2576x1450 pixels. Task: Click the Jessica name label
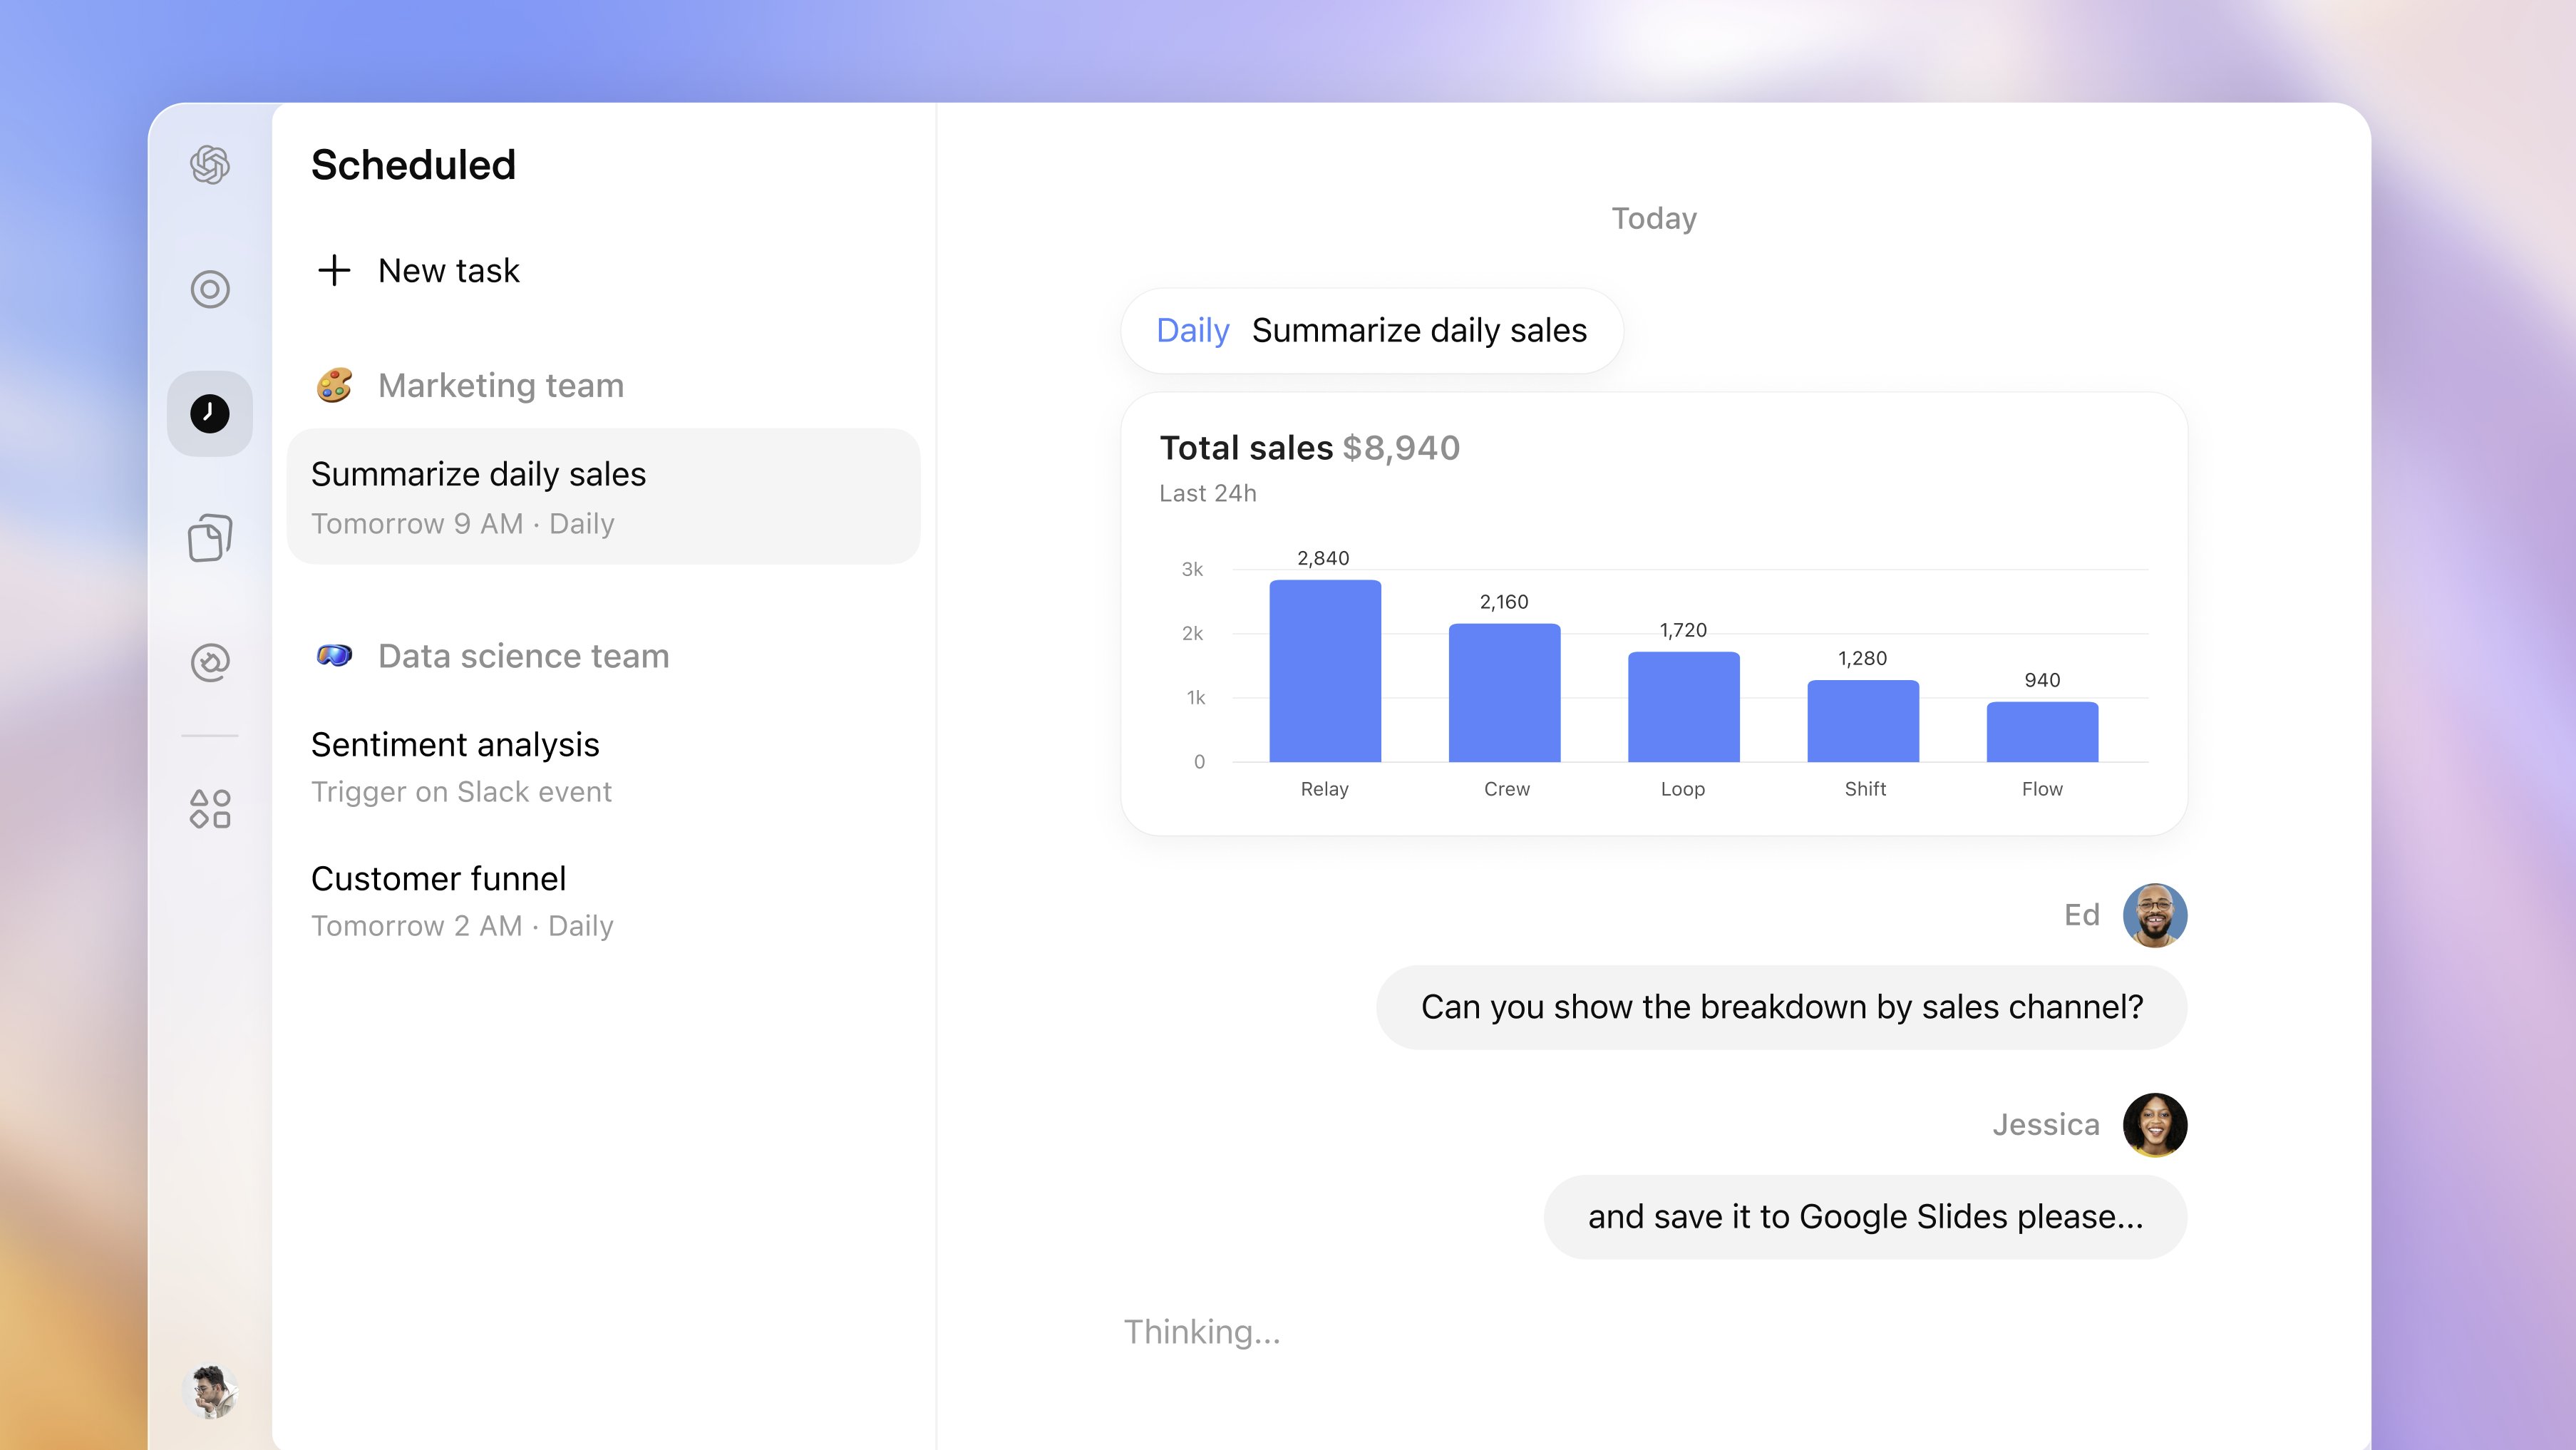click(x=2045, y=1125)
